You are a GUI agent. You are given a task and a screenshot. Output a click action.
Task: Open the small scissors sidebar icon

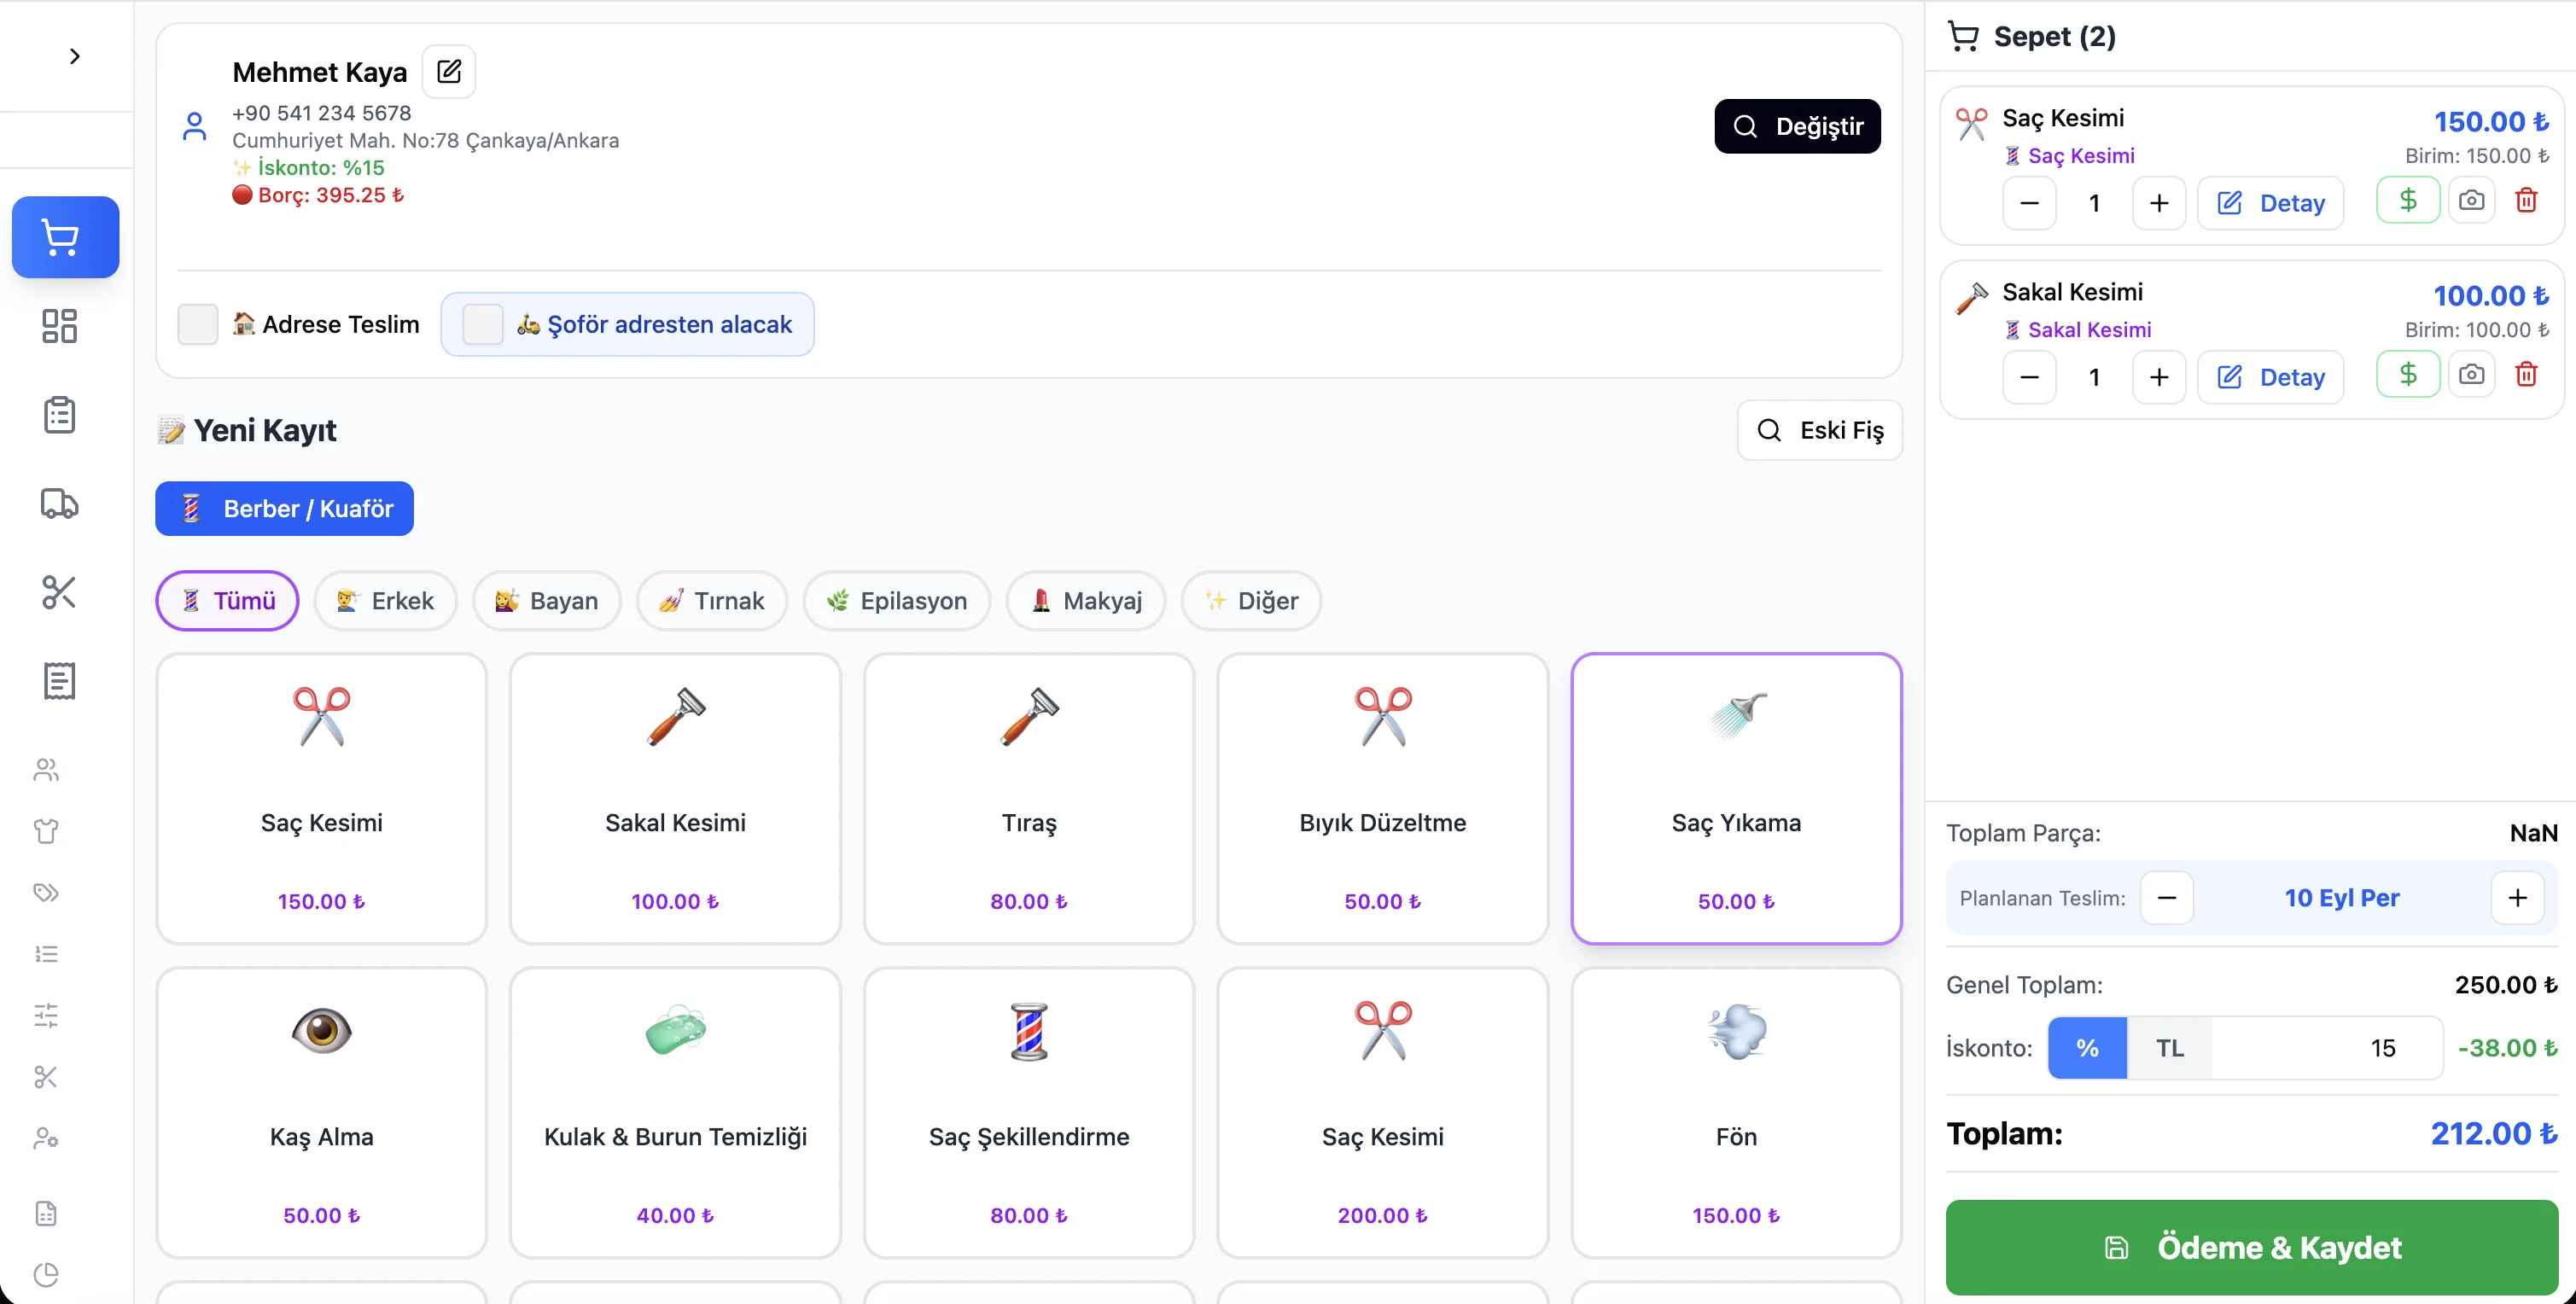pyautogui.click(x=46, y=1077)
